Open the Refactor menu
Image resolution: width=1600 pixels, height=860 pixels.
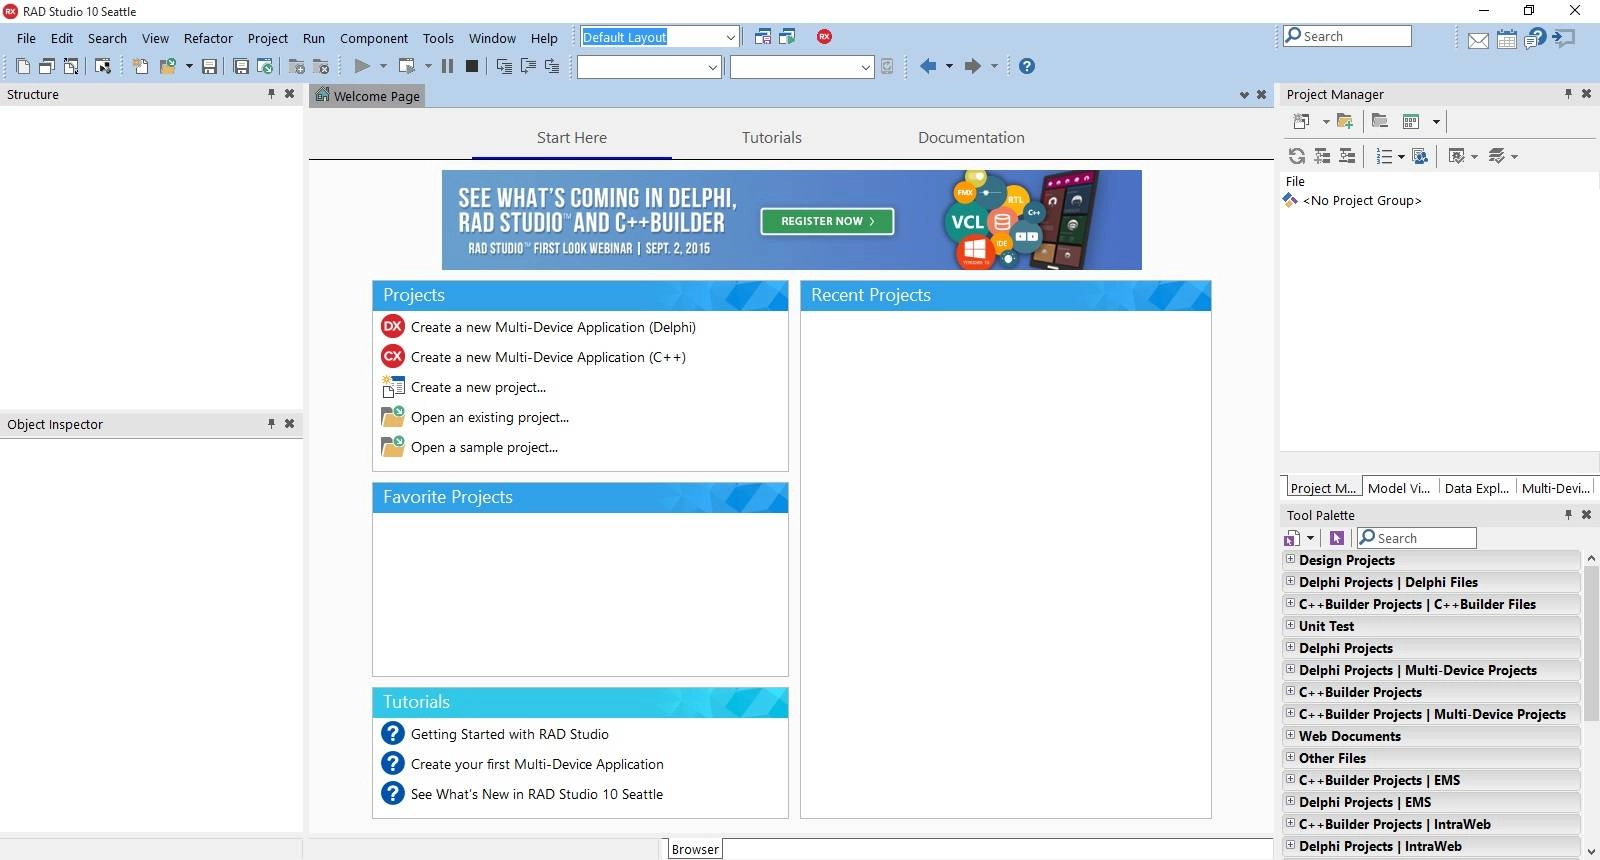point(208,38)
